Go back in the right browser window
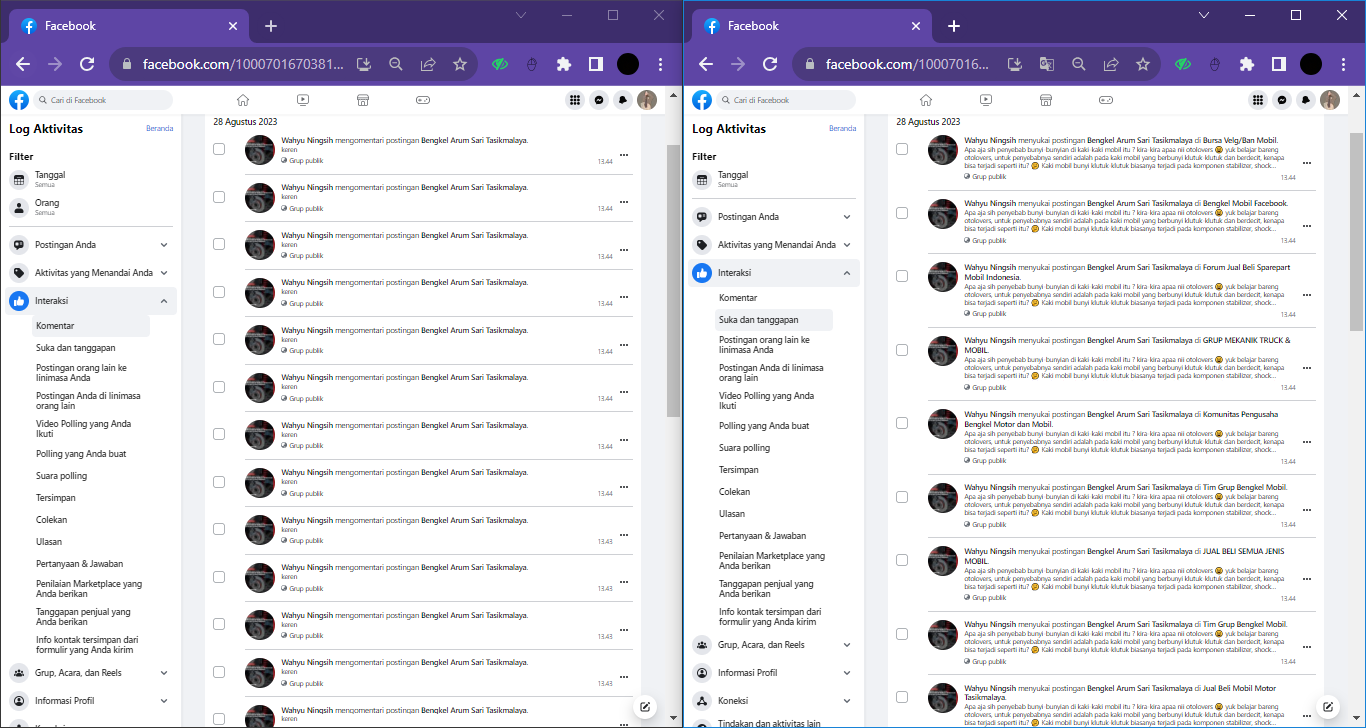 coord(706,64)
